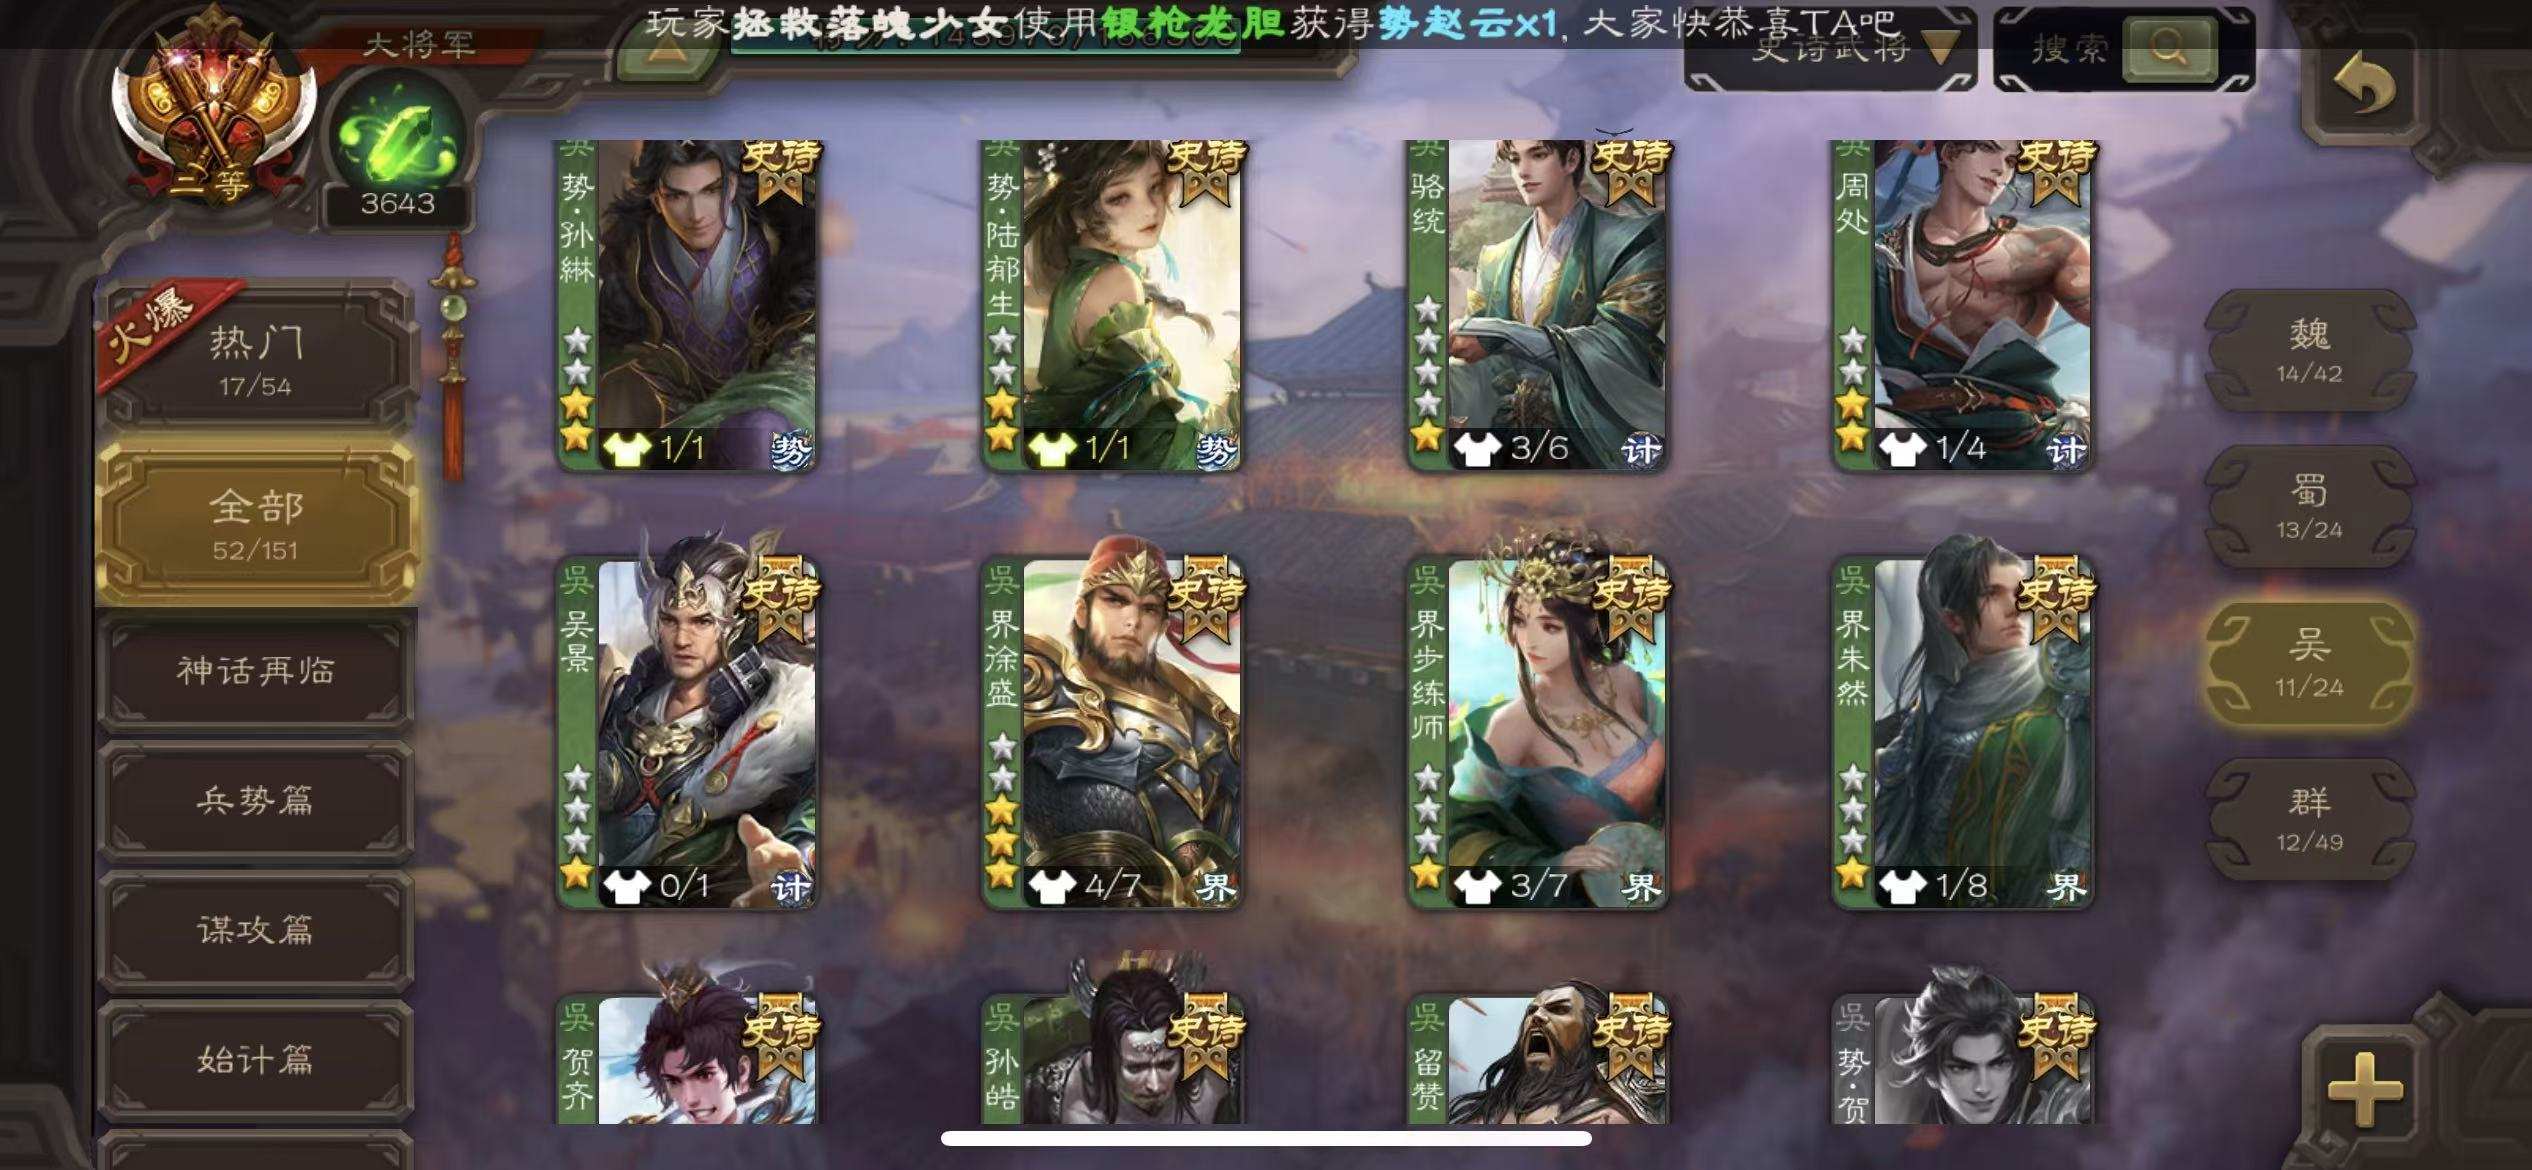This screenshot has width=2532, height=1170.
Task: Filter by 群 faction
Action: tap(2310, 820)
